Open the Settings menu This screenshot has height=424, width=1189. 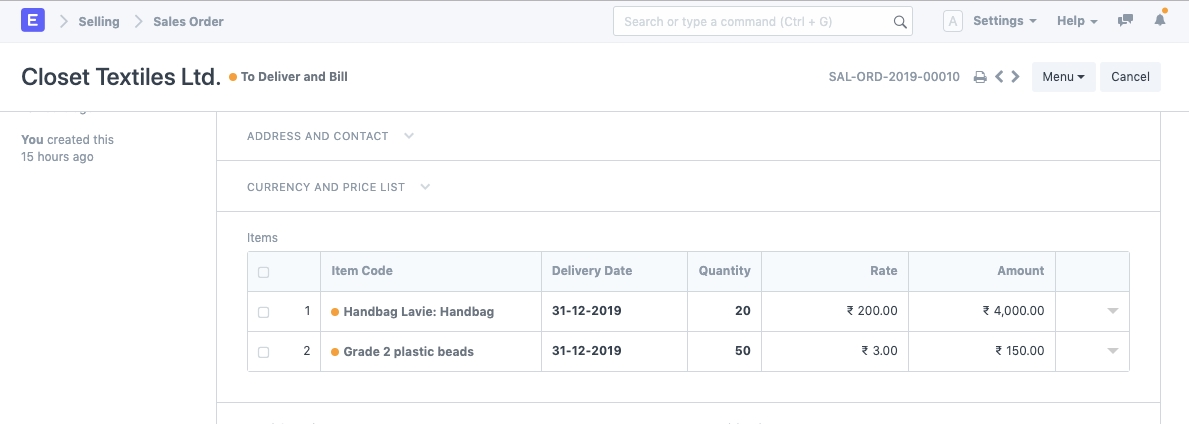(x=1004, y=21)
